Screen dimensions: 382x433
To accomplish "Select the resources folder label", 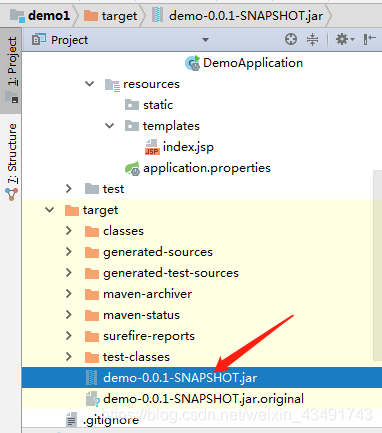I will [151, 84].
